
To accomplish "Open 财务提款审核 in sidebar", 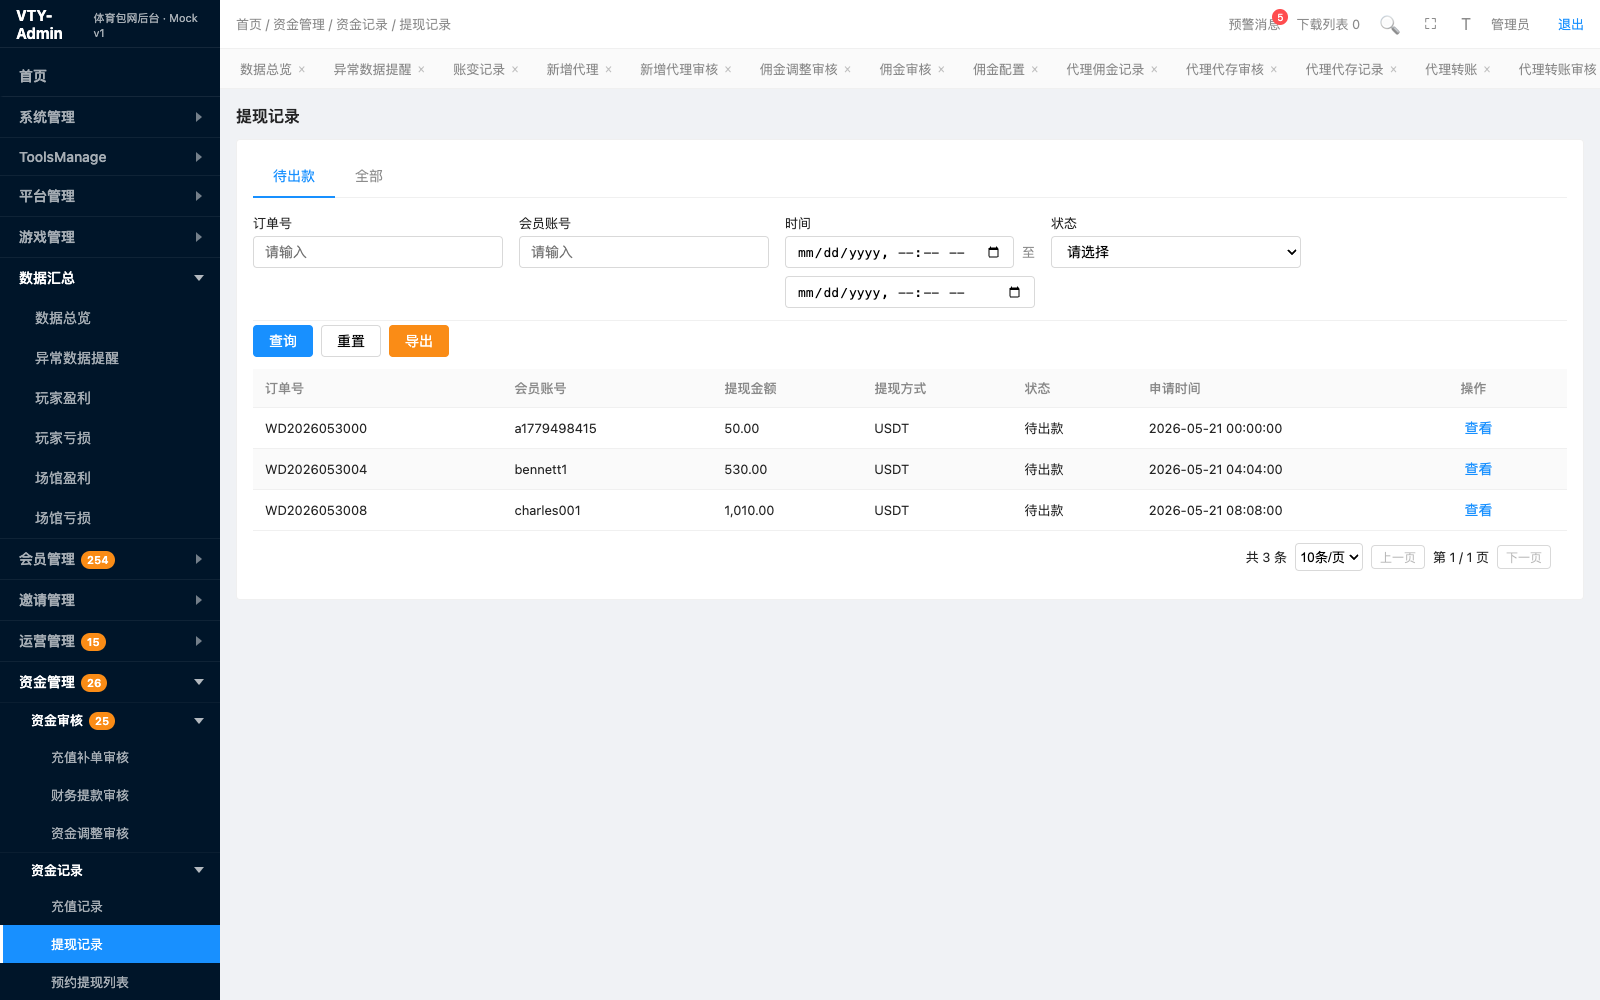I will click(110, 795).
